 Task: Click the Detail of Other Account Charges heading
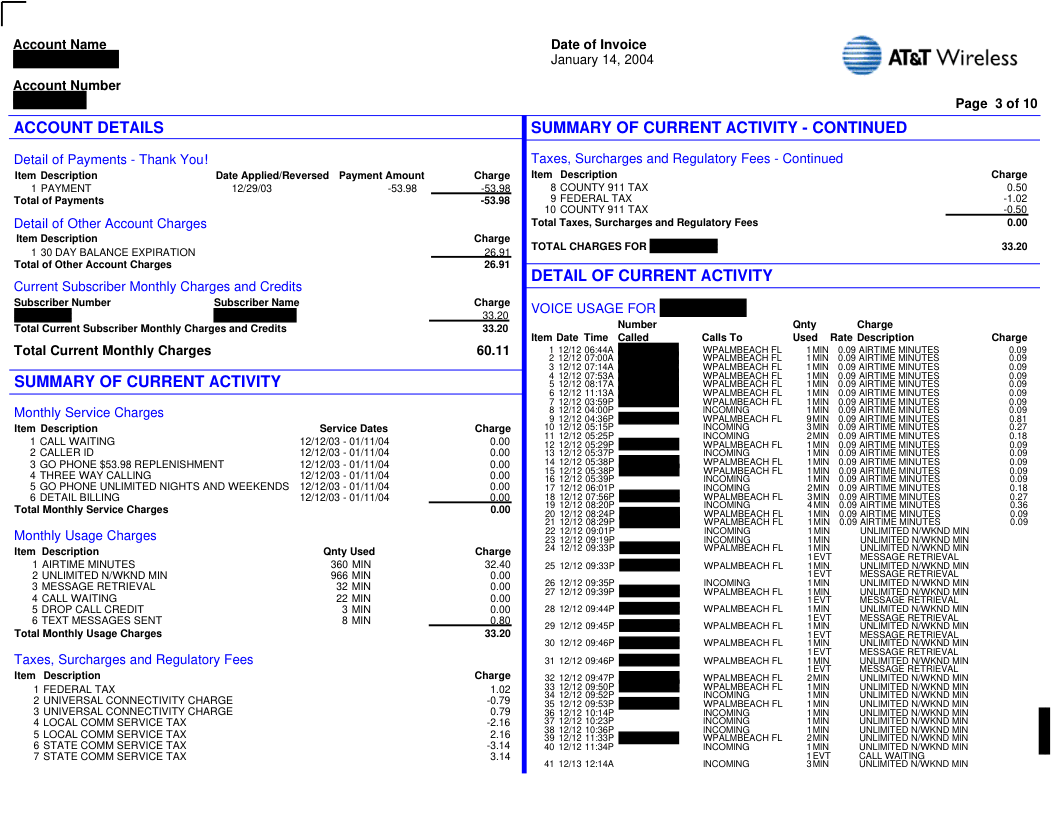tap(110, 224)
